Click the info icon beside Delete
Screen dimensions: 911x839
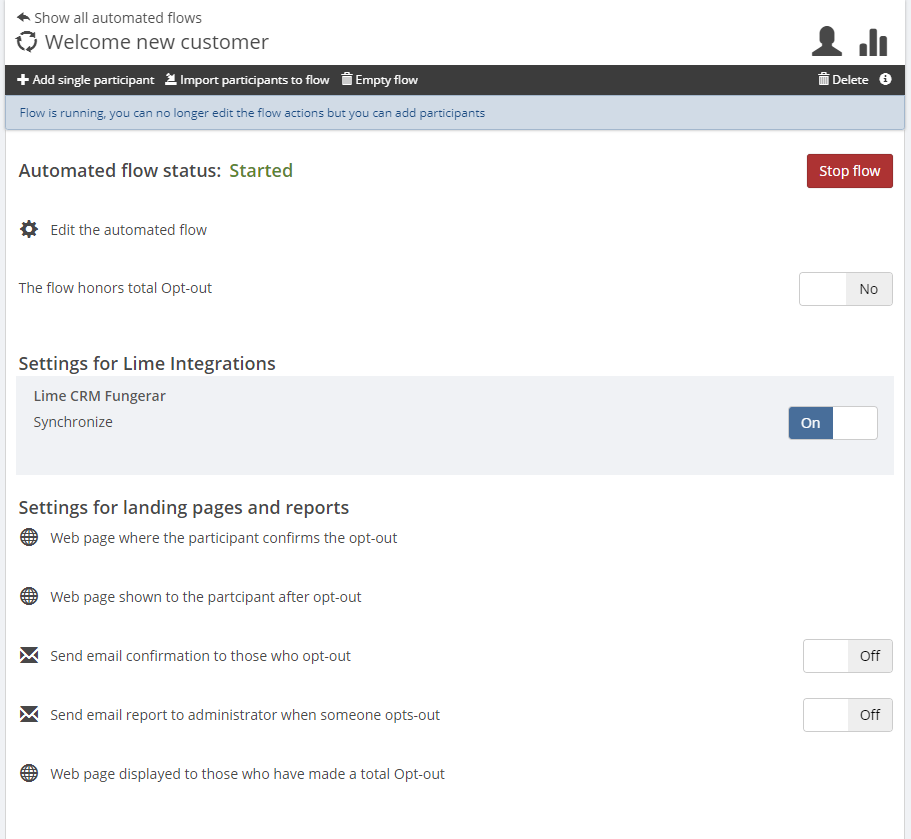coord(885,80)
